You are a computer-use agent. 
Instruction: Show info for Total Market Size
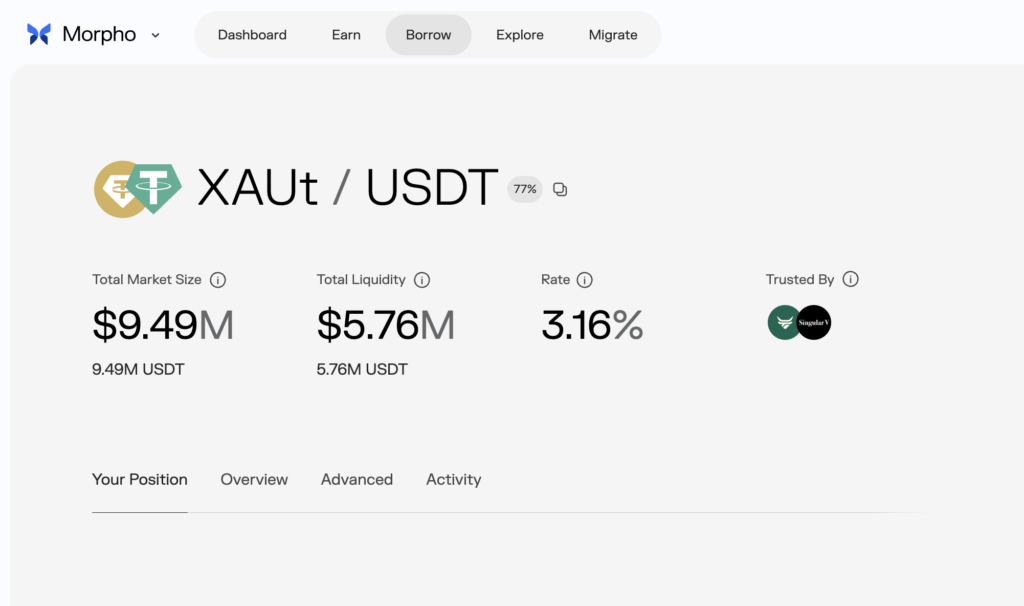pos(218,280)
